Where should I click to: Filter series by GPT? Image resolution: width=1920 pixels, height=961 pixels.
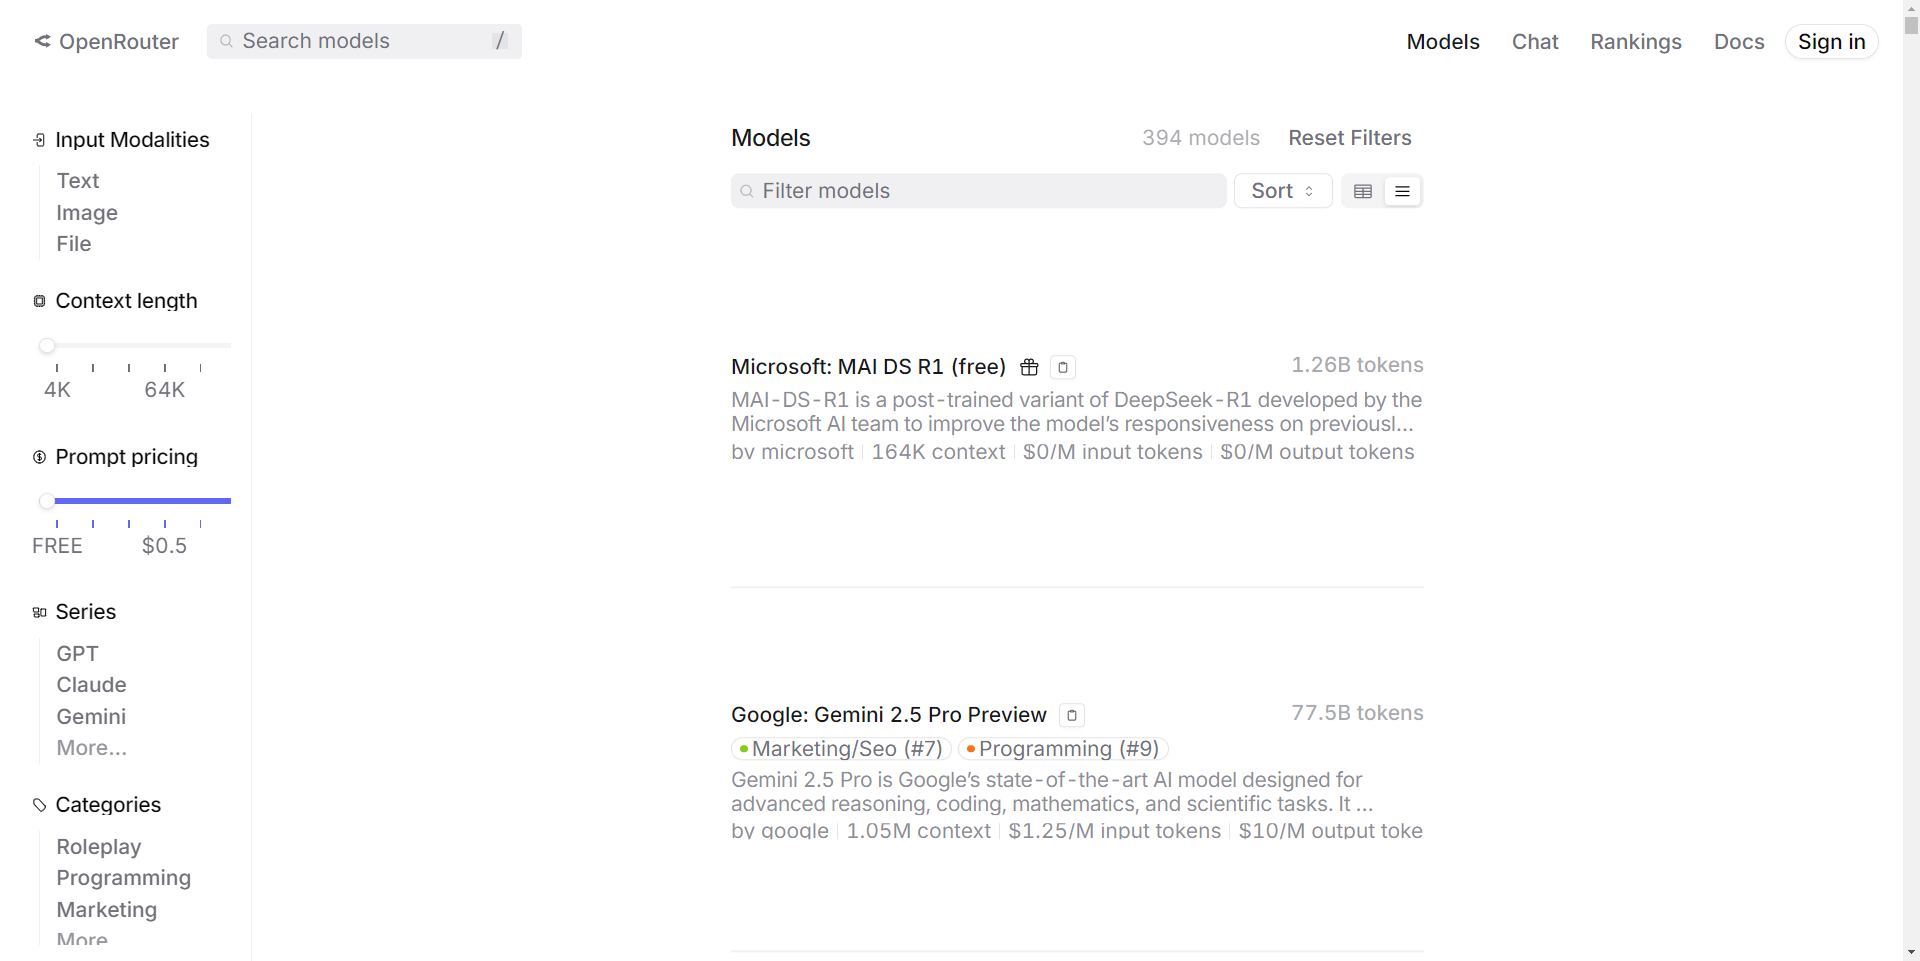tap(77, 654)
